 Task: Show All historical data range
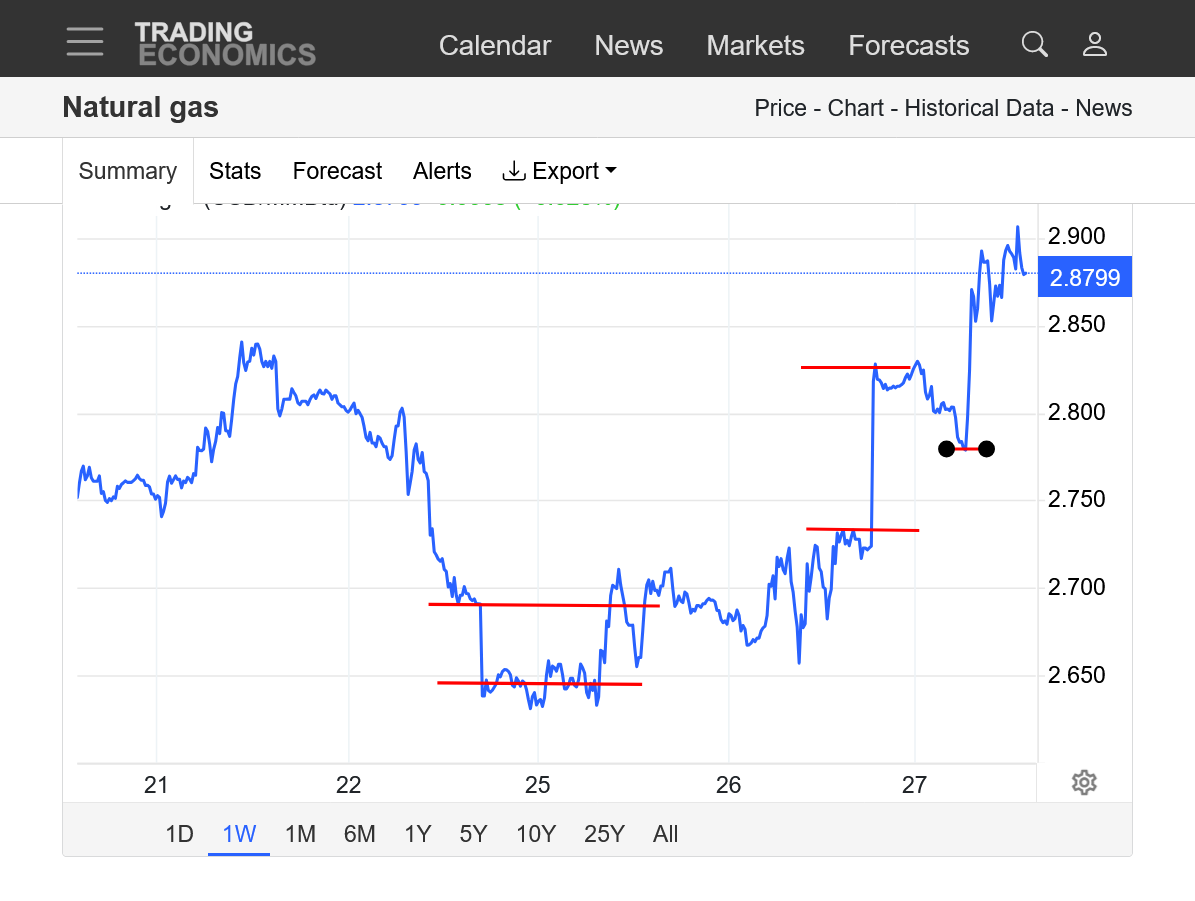click(x=665, y=834)
